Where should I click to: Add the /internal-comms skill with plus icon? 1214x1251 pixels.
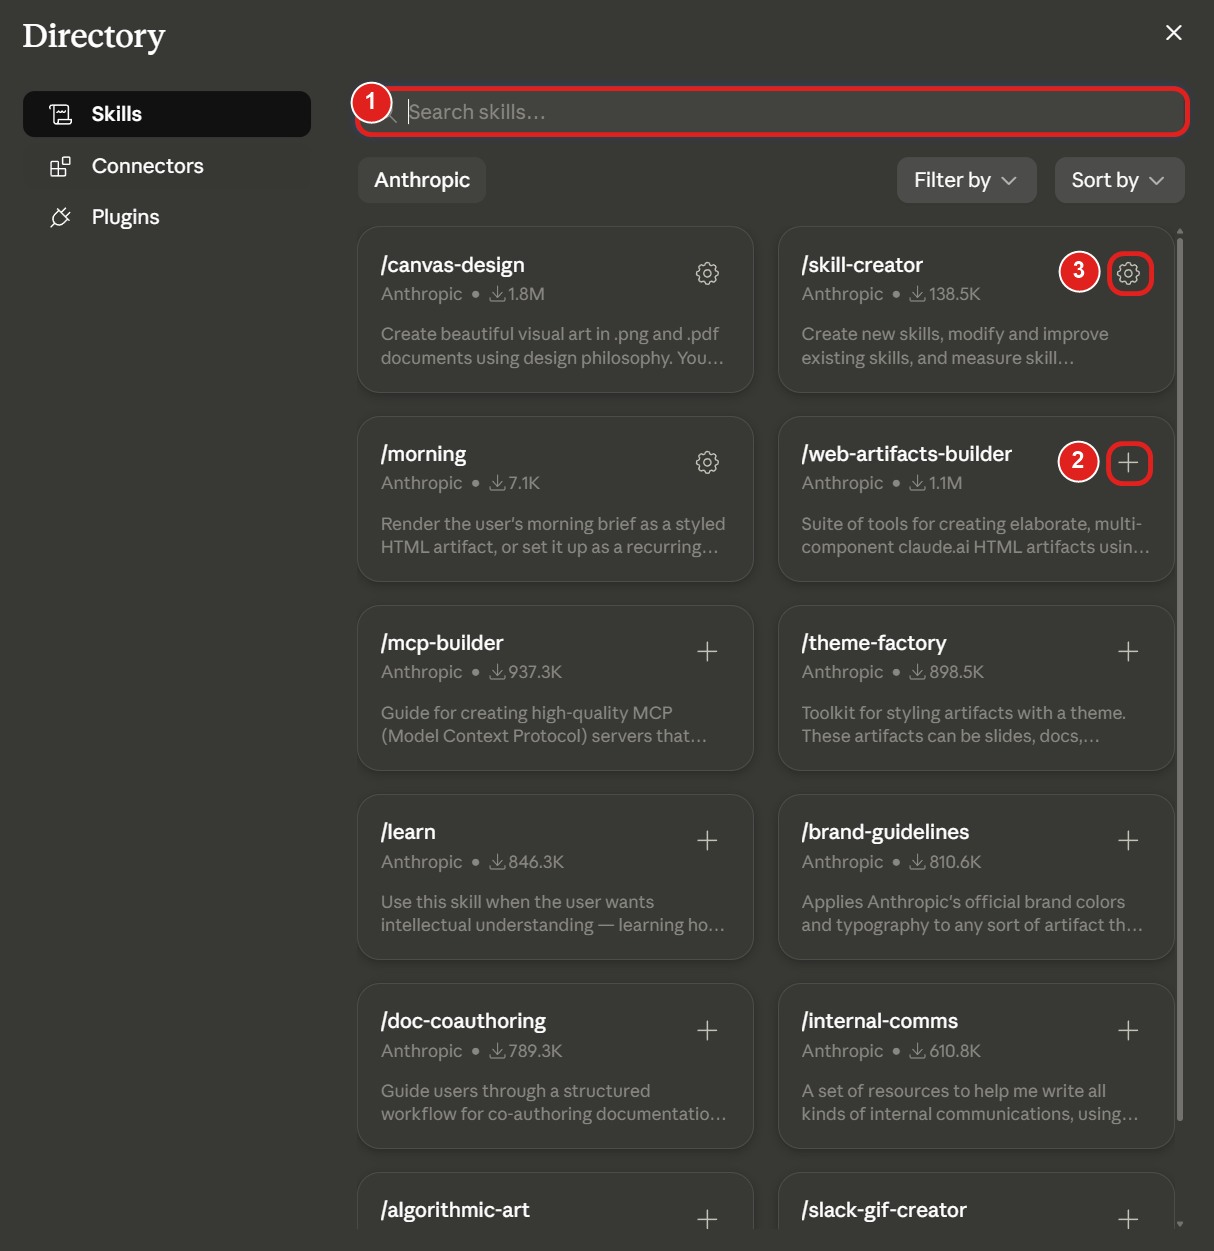point(1128,1030)
